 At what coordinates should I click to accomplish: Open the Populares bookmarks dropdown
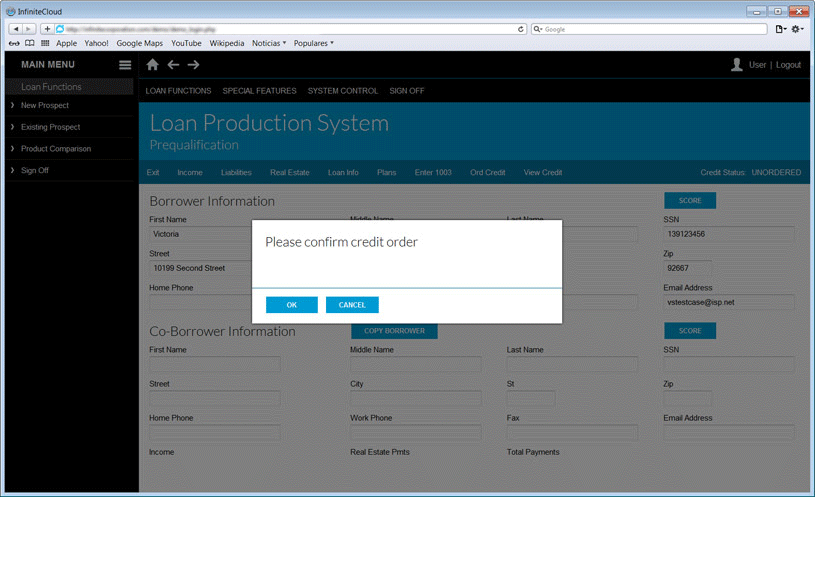[x=313, y=43]
